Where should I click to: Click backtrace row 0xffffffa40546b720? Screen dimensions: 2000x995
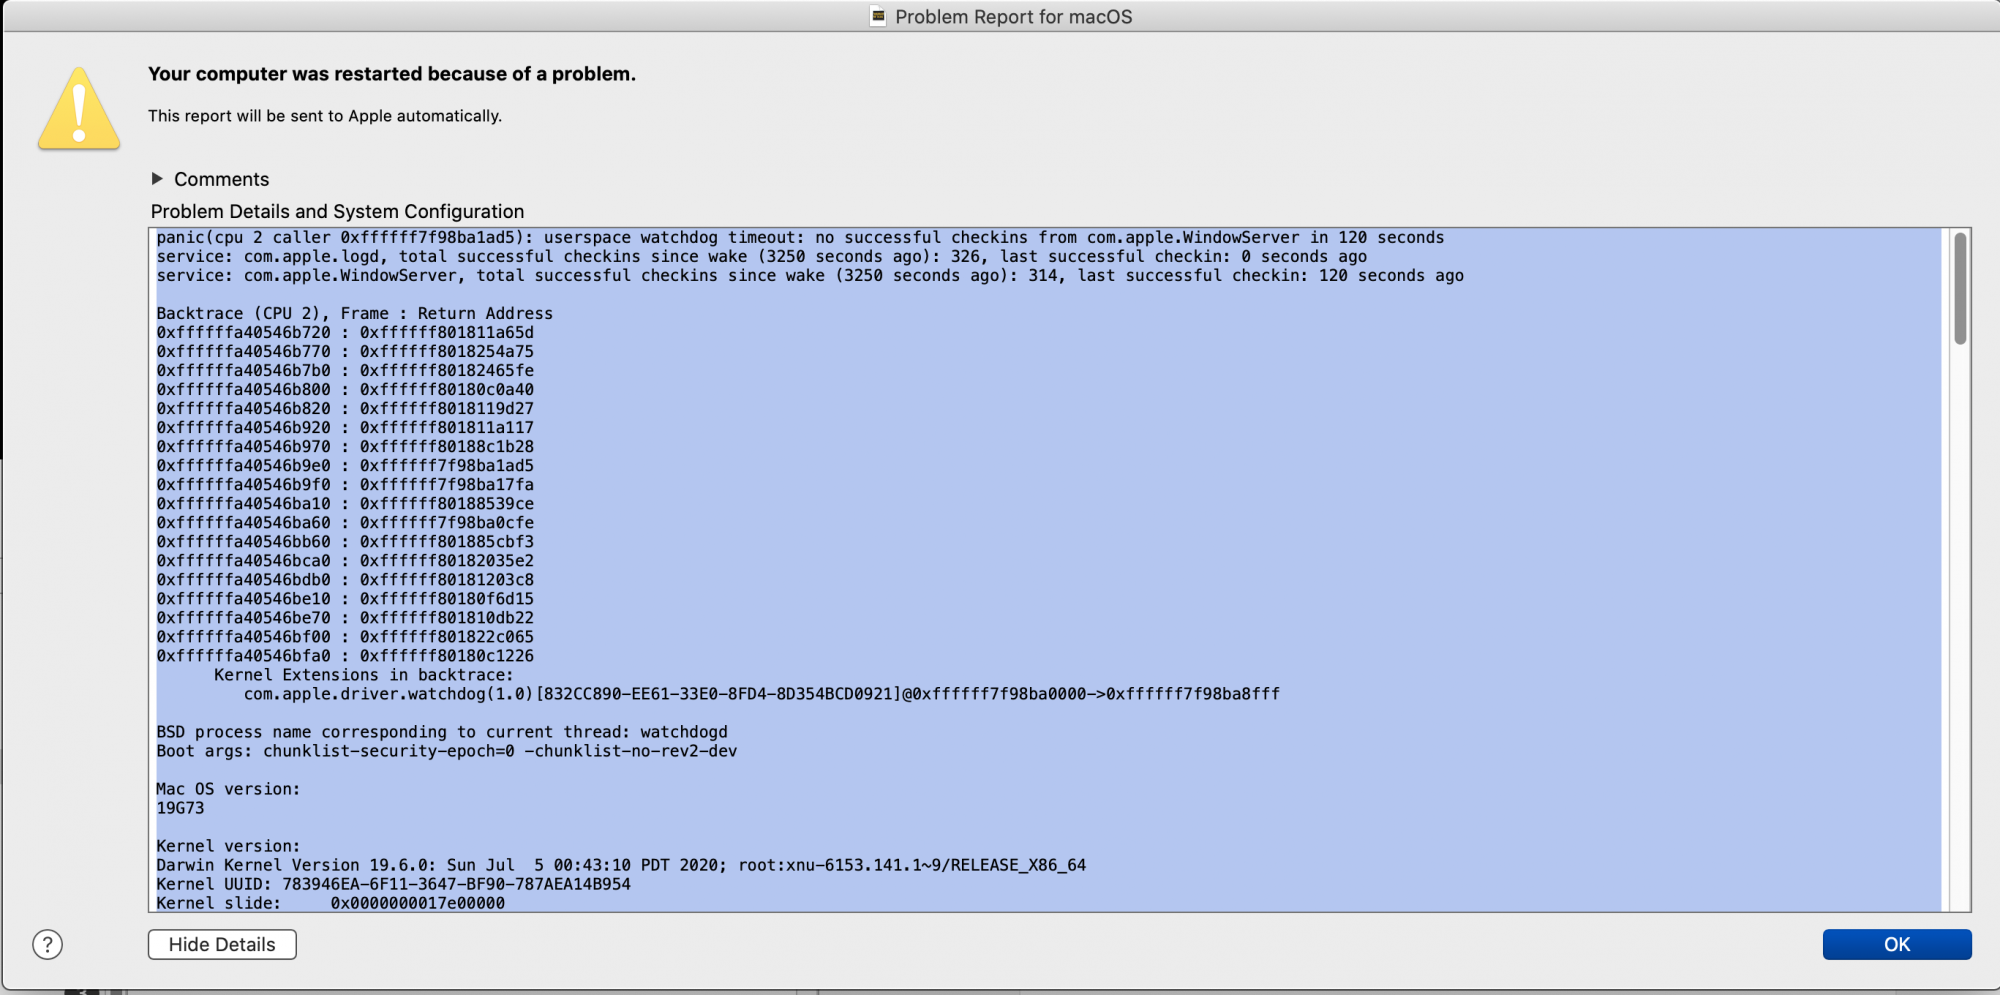click(345, 333)
